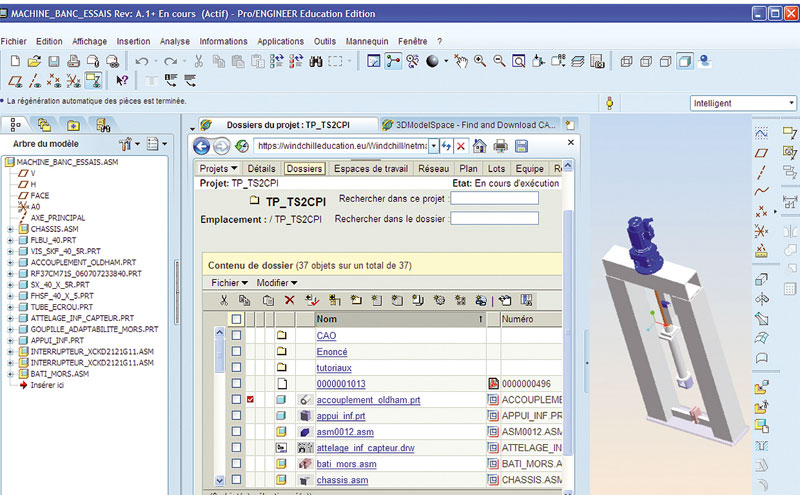Open the Projets dropdown tab
Viewport: 800px width, 495px height.
click(218, 168)
